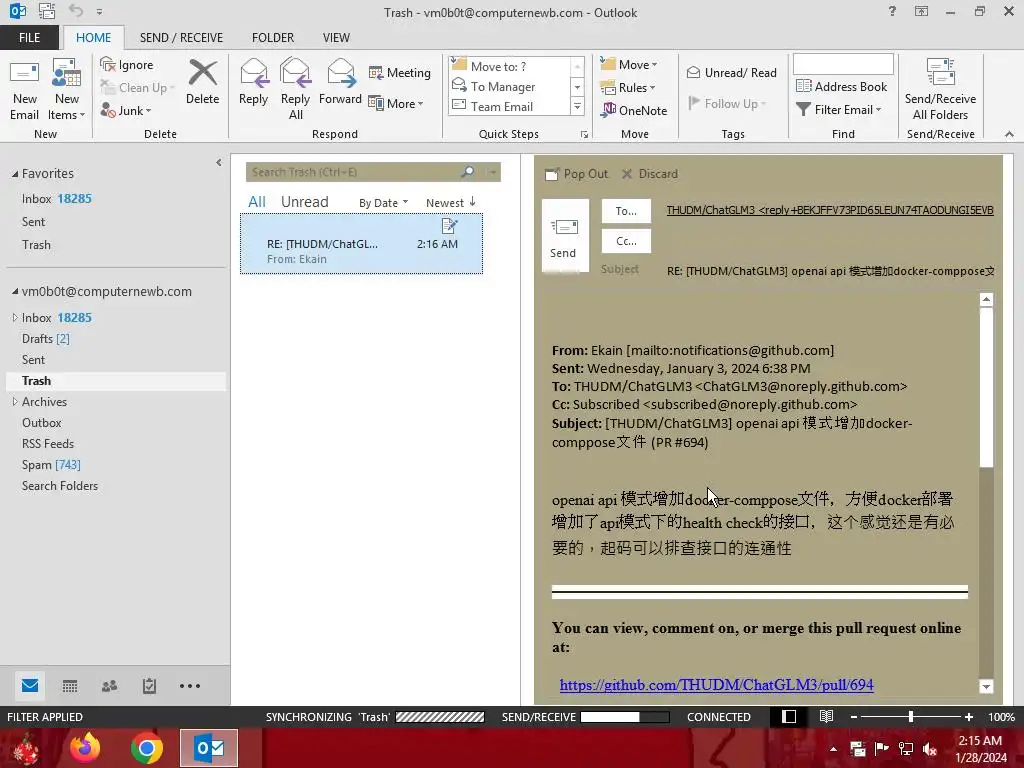
Task: Adjust the zoom slider
Action: coord(910,717)
